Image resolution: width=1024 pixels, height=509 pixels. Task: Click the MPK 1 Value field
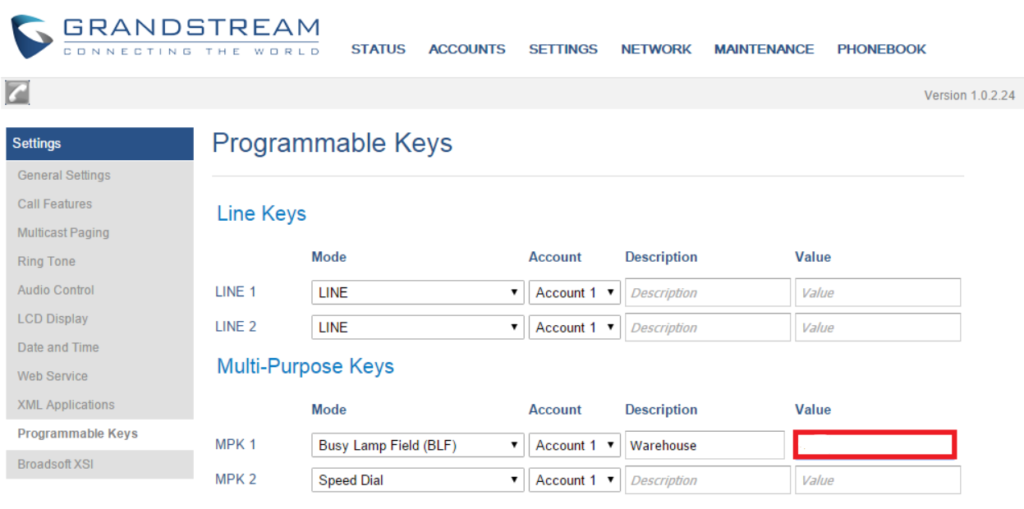pos(875,445)
